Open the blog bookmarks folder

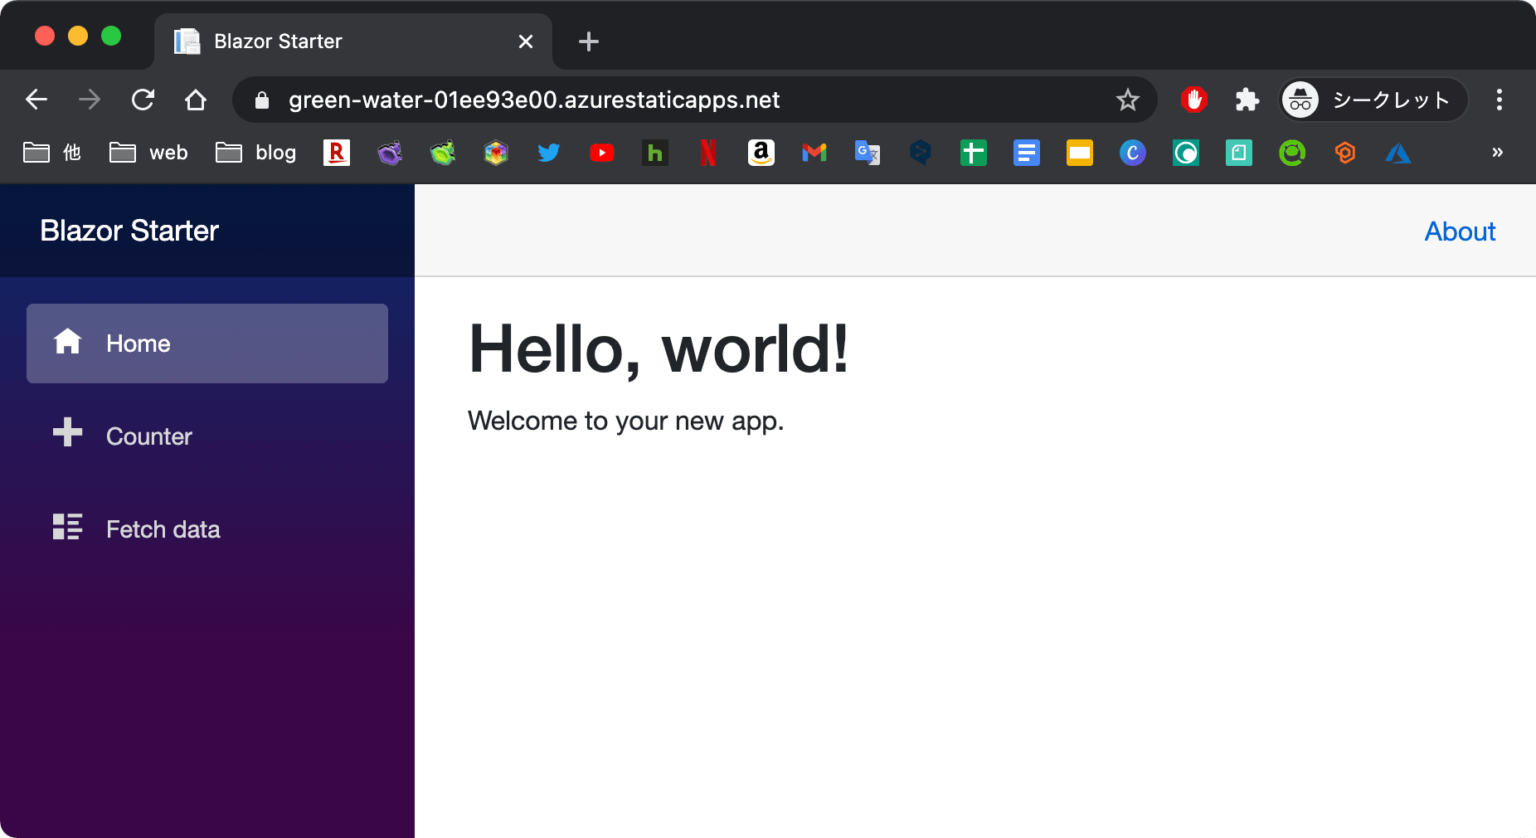255,152
